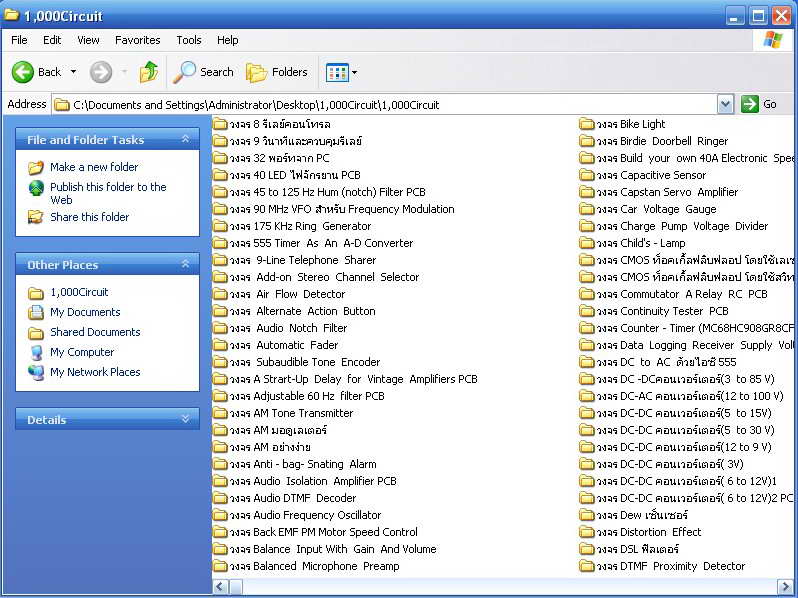Select folder icon for Air Flow Detector
The image size is (798, 598).
(x=220, y=294)
